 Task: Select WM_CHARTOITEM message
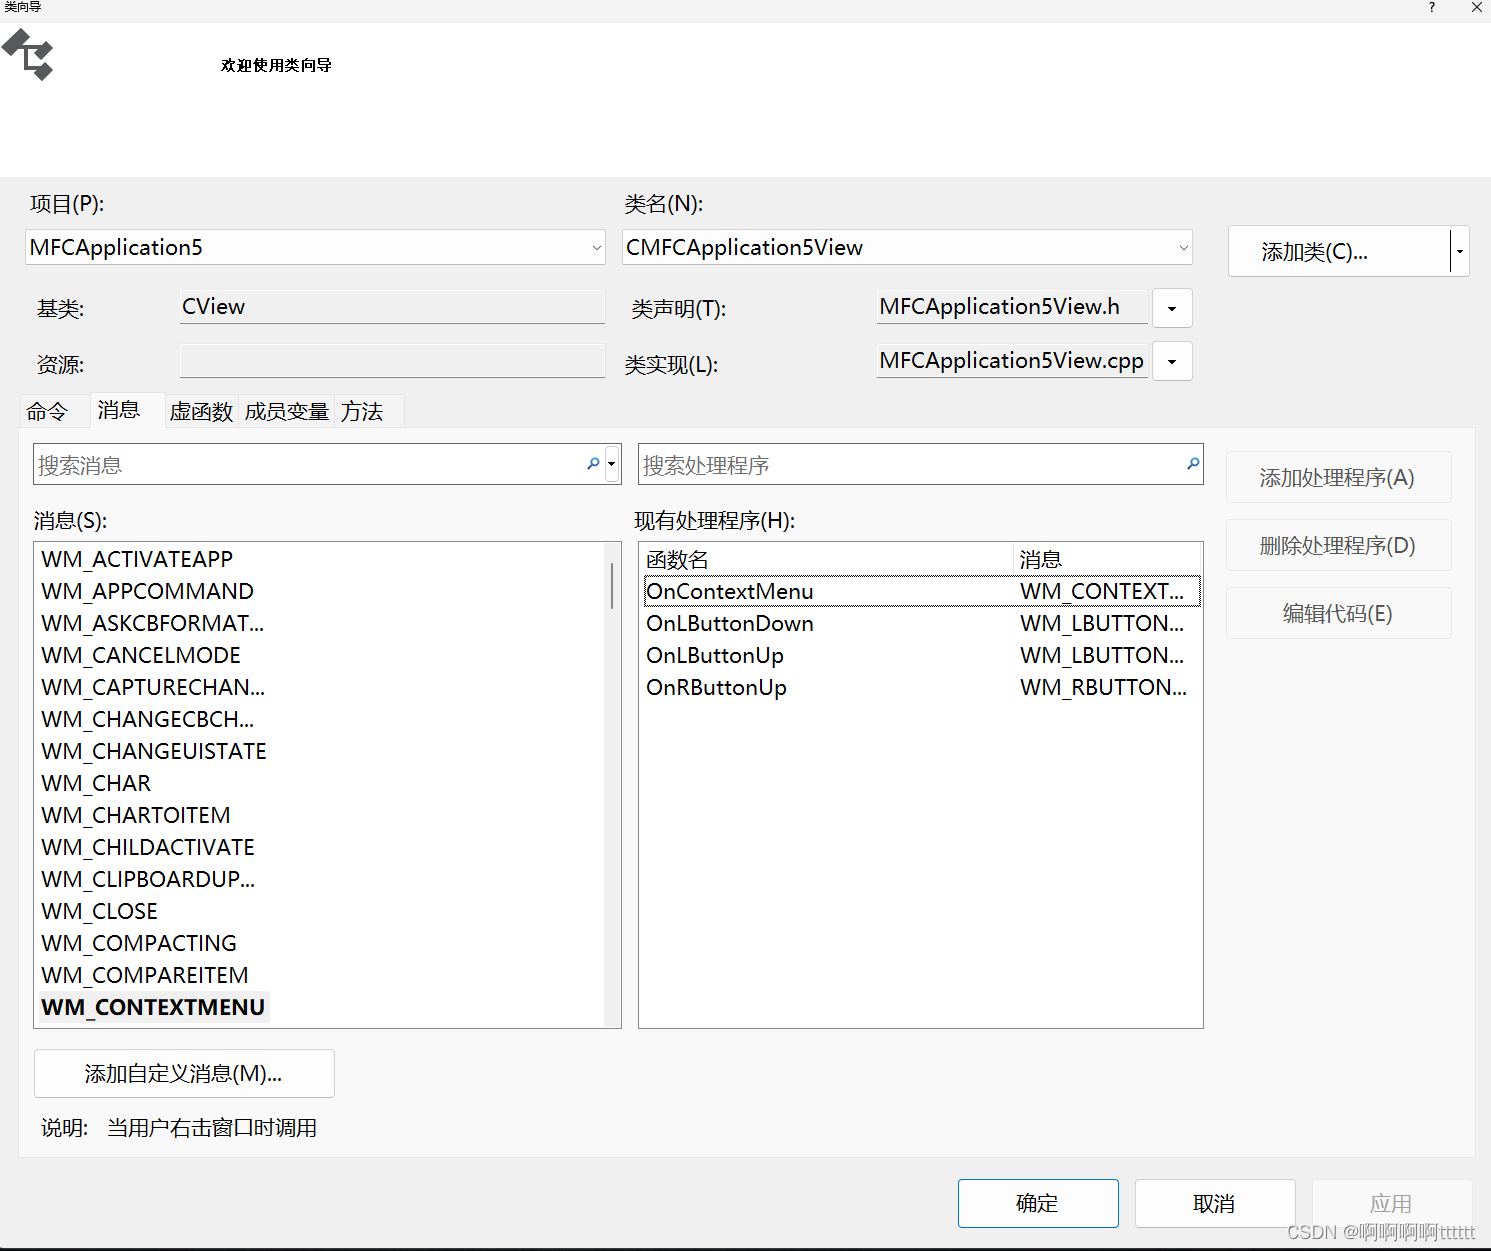pyautogui.click(x=136, y=815)
